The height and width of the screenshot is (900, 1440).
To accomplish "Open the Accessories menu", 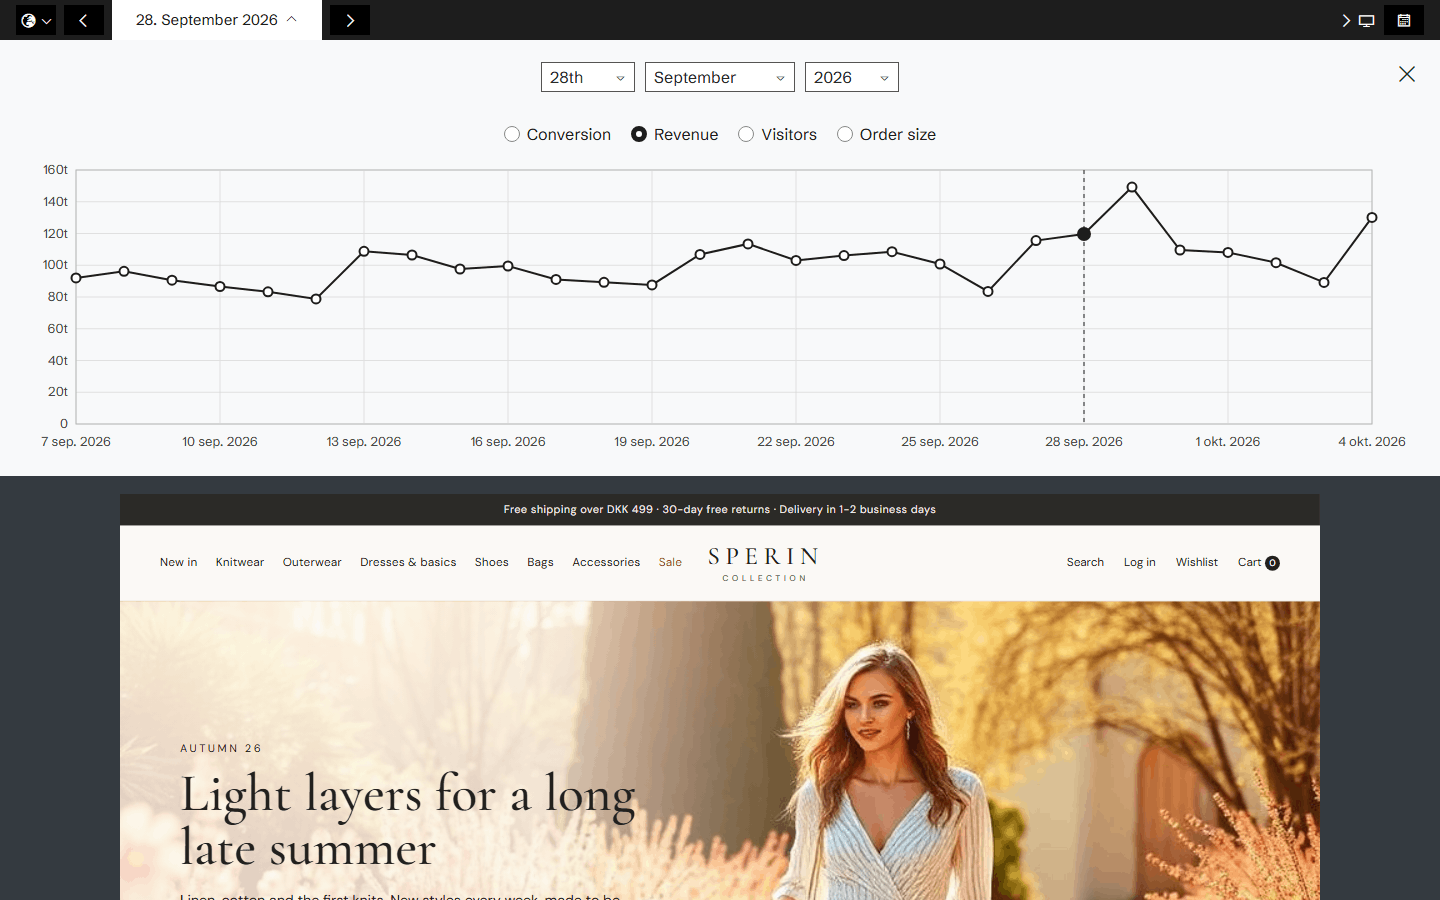I will [606, 562].
